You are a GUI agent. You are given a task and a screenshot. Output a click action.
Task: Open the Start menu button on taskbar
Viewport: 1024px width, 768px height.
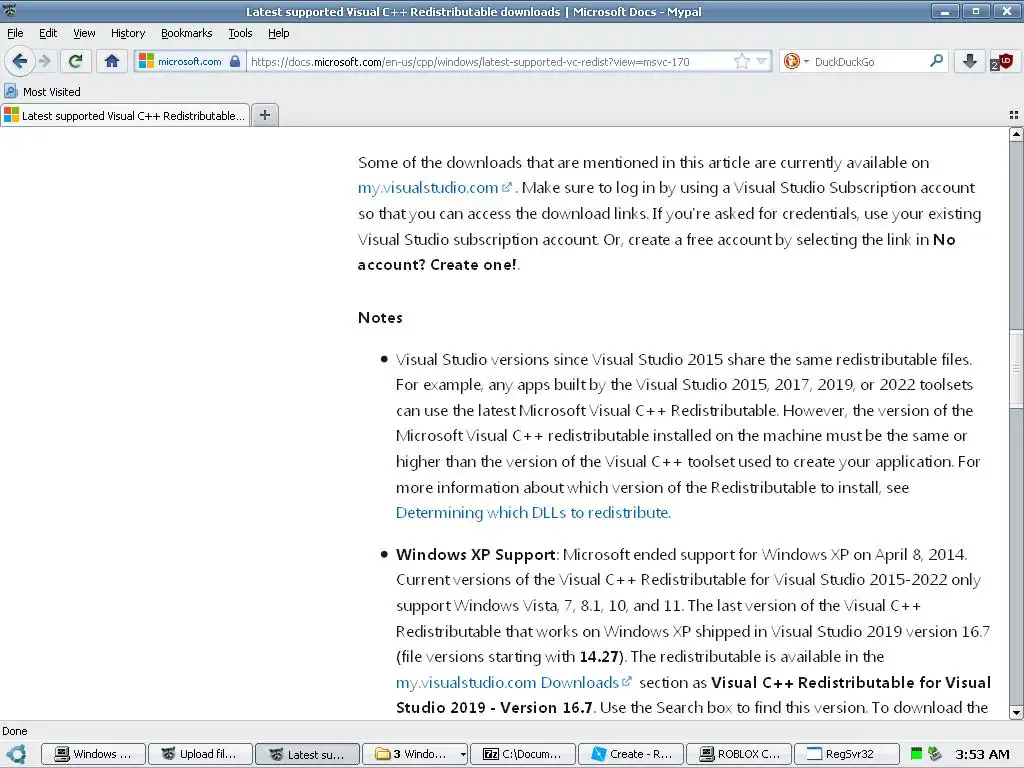(16, 754)
